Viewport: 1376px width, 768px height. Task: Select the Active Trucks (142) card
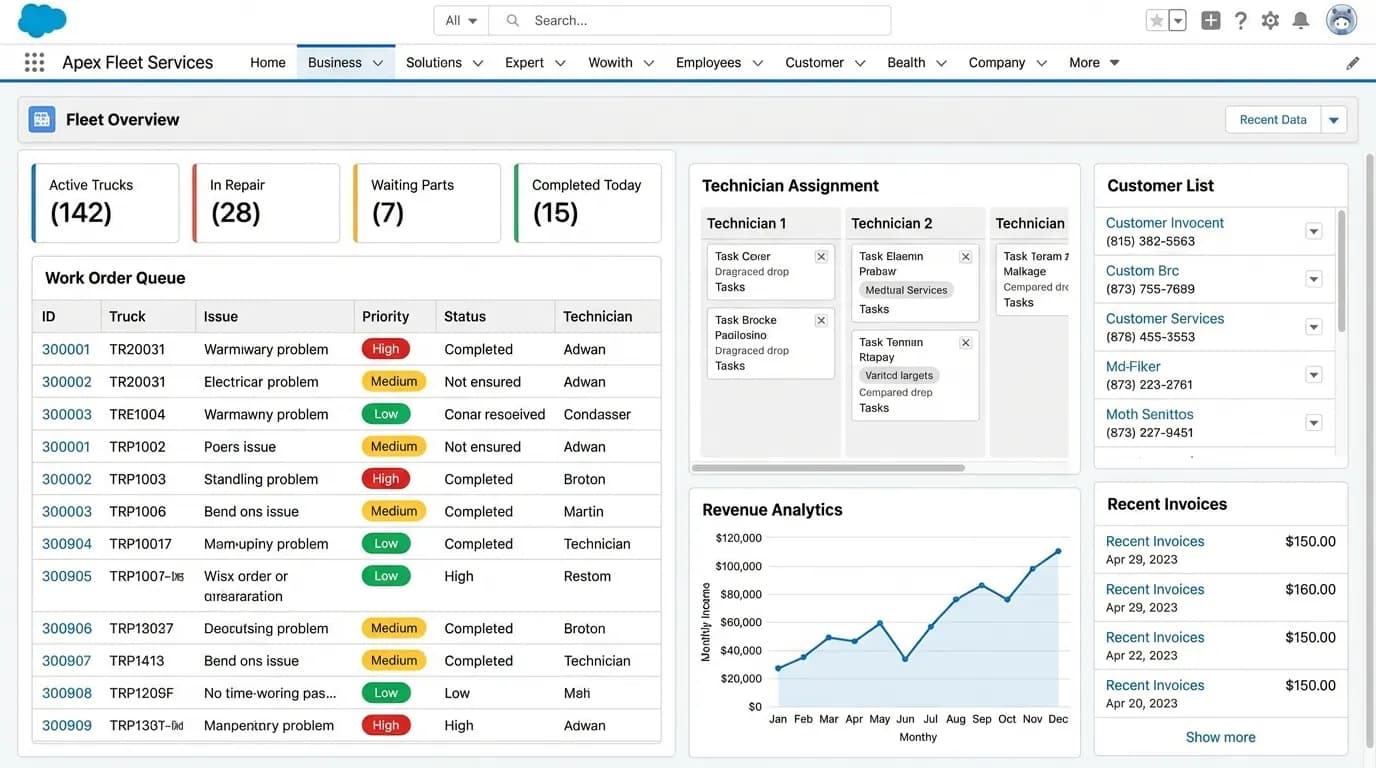click(105, 203)
